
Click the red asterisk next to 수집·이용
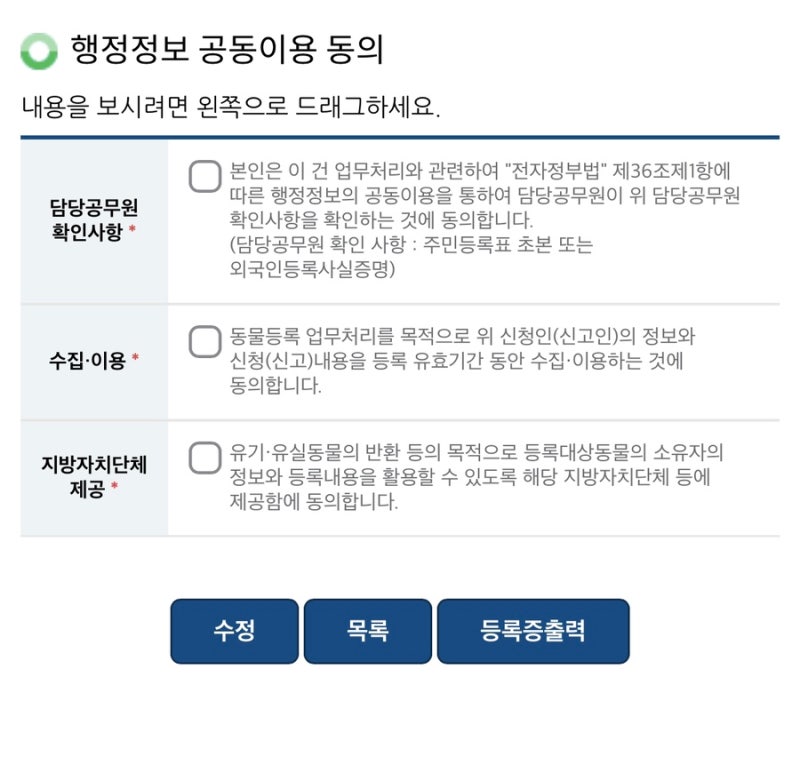[134, 356]
